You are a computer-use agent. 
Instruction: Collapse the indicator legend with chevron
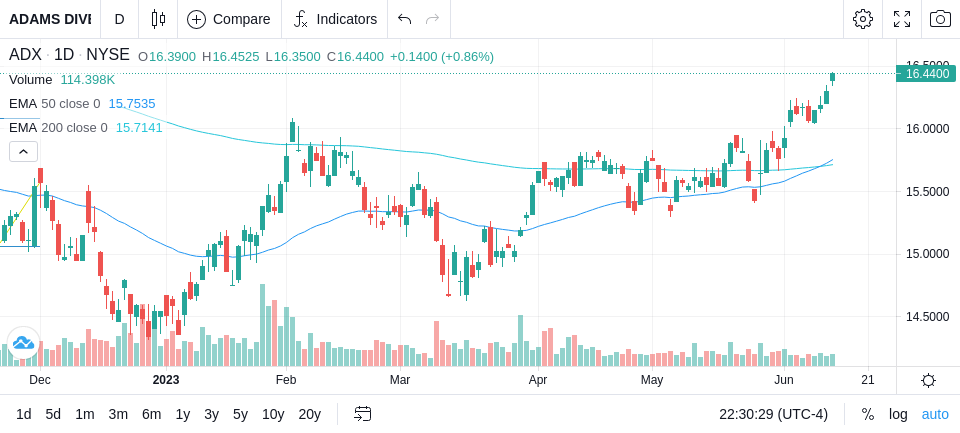click(23, 151)
